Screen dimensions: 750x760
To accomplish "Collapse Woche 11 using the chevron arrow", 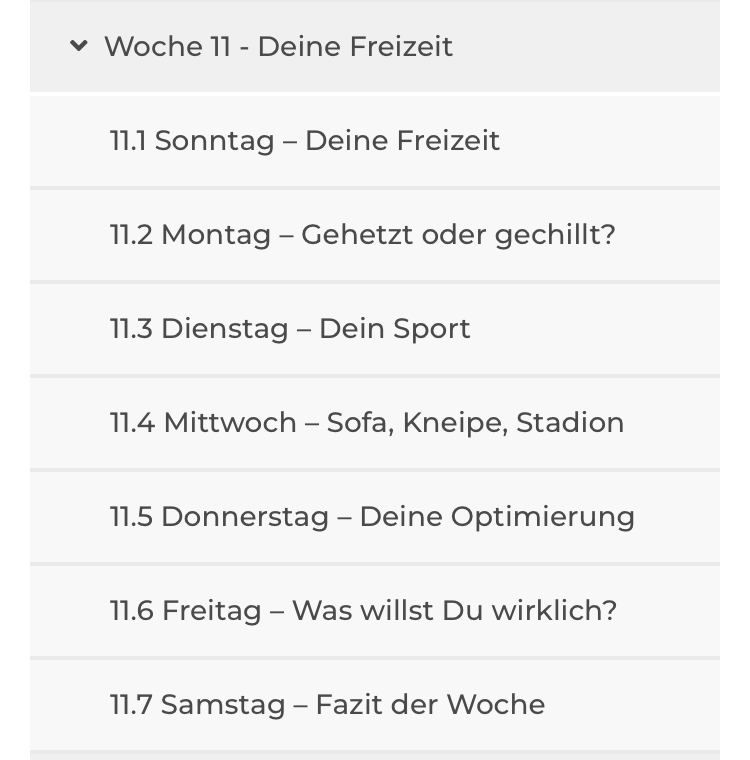I will coord(79,46).
